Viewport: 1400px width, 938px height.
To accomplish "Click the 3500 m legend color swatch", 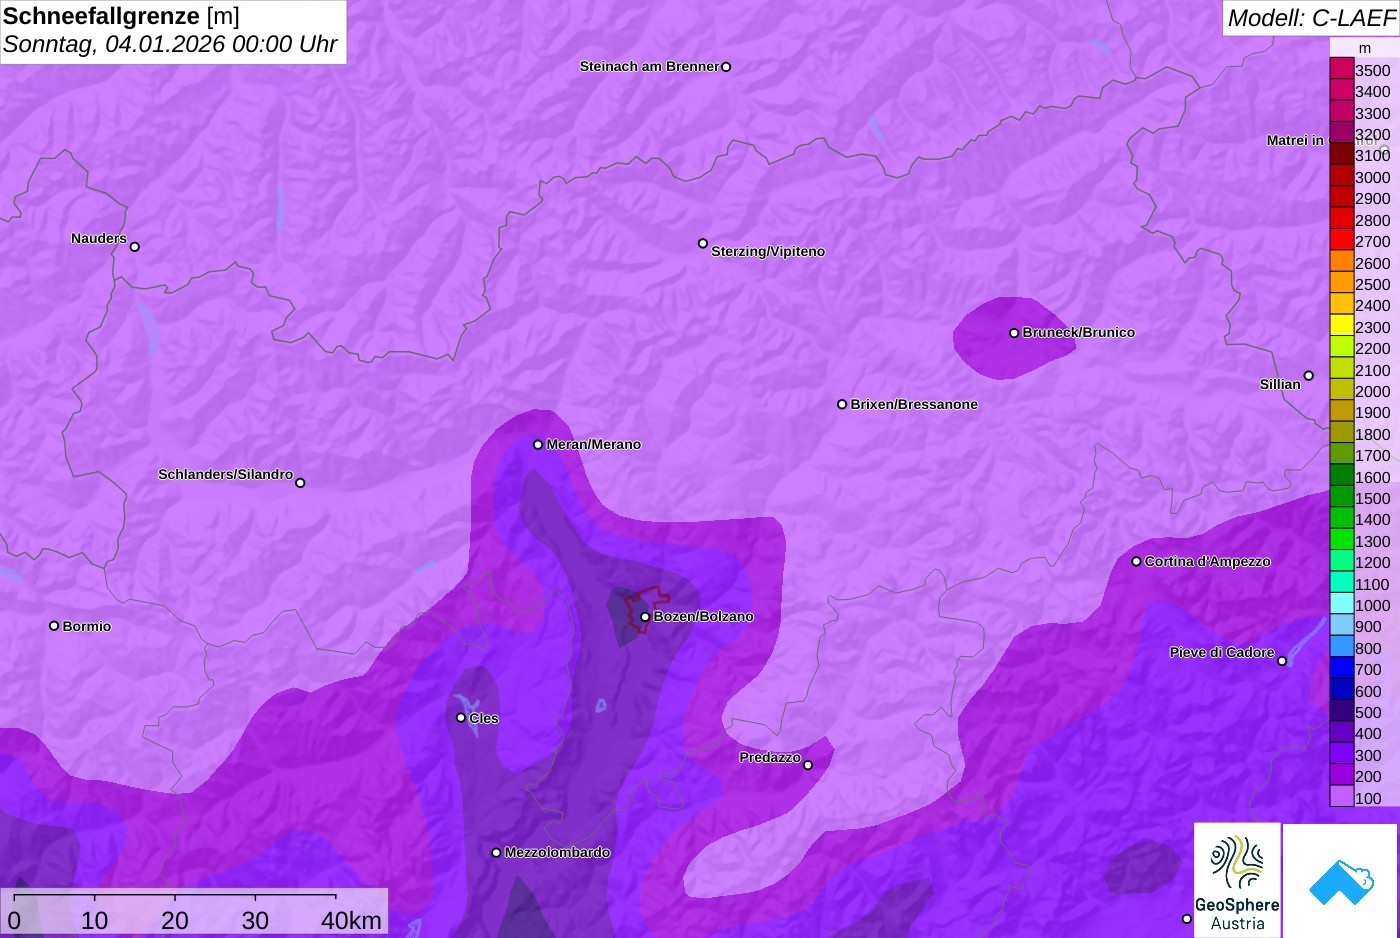I will tap(1341, 69).
